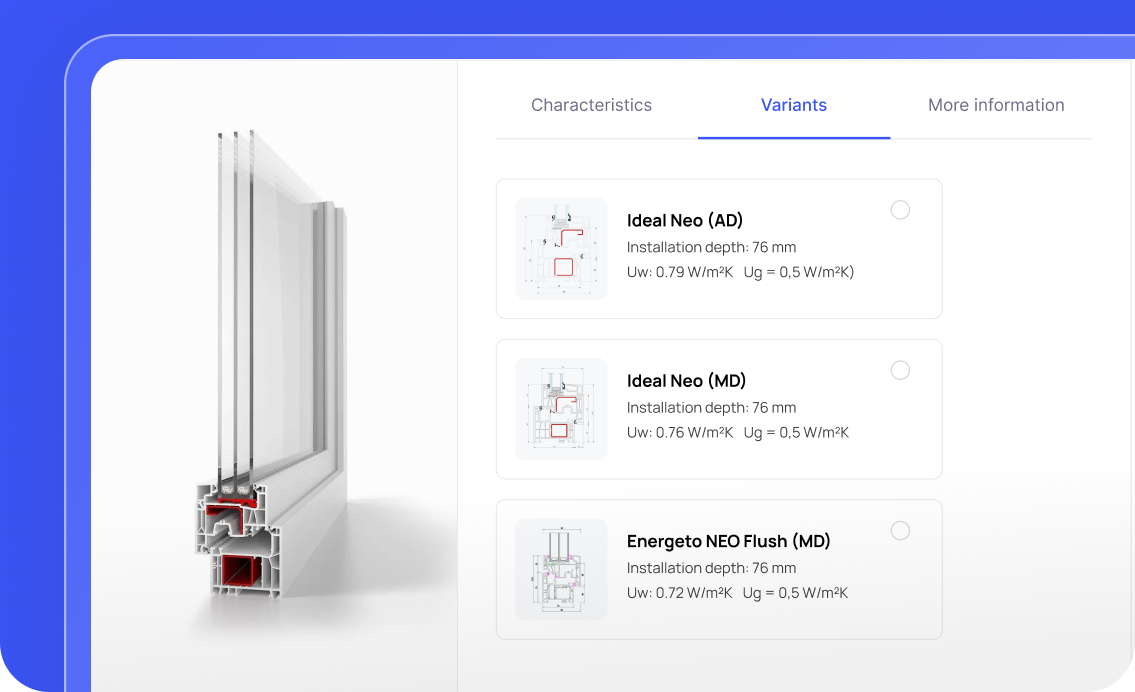This screenshot has height=692, width=1135.
Task: Open the More information tab
Action: (x=996, y=105)
